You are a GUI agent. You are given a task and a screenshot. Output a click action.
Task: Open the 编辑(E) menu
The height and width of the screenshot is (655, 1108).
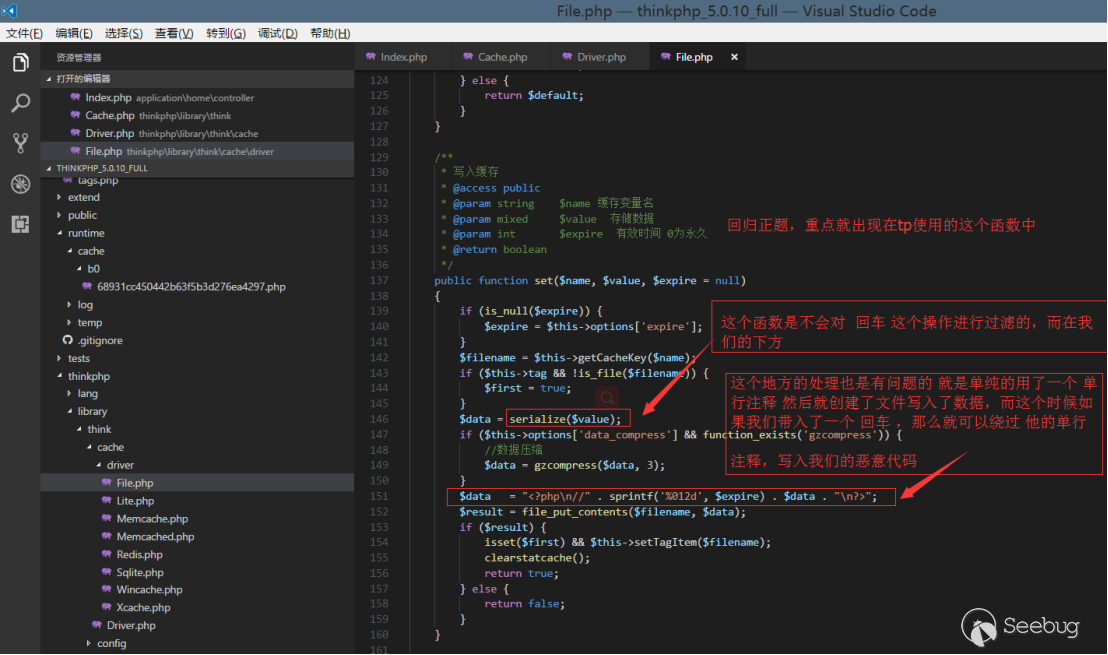coord(74,33)
